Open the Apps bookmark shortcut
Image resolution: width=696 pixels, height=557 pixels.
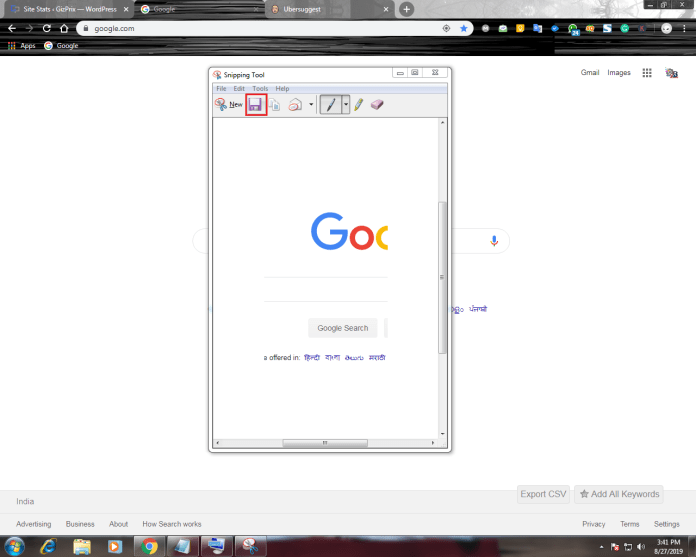click(x=21, y=46)
